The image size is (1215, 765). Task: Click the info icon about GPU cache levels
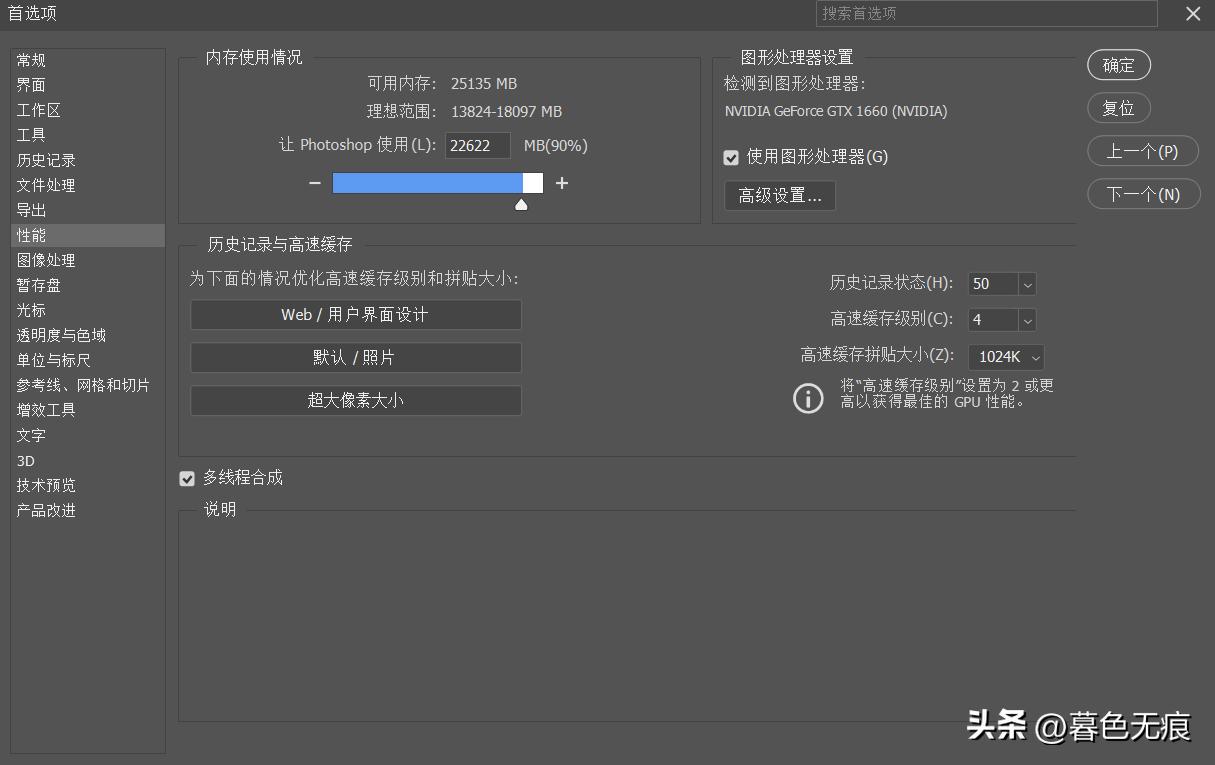pos(807,398)
